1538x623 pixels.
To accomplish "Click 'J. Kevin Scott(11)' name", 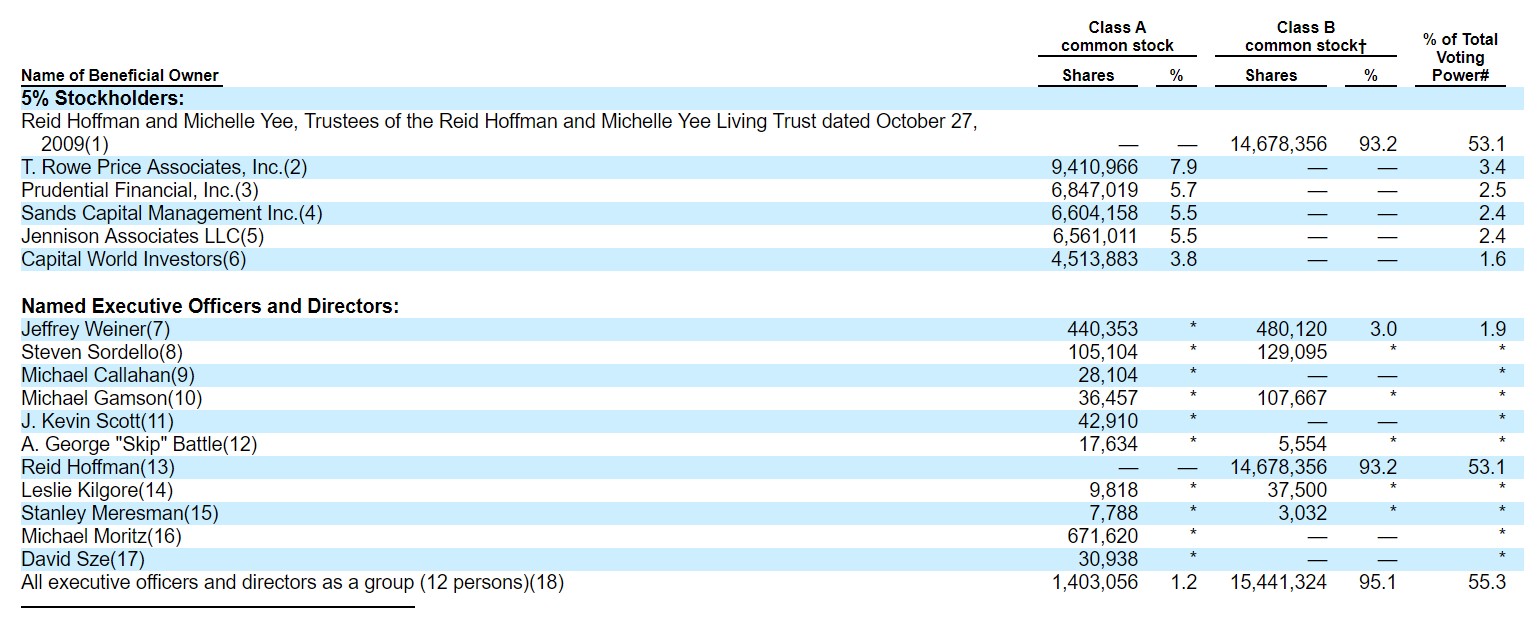I will click(x=97, y=421).
